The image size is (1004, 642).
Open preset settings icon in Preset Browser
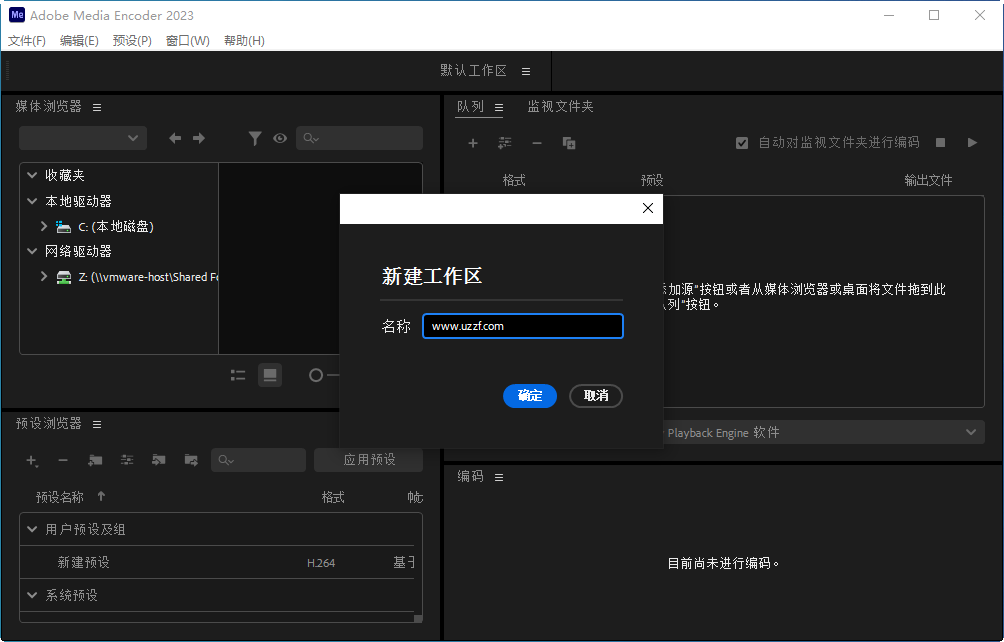tap(126, 461)
